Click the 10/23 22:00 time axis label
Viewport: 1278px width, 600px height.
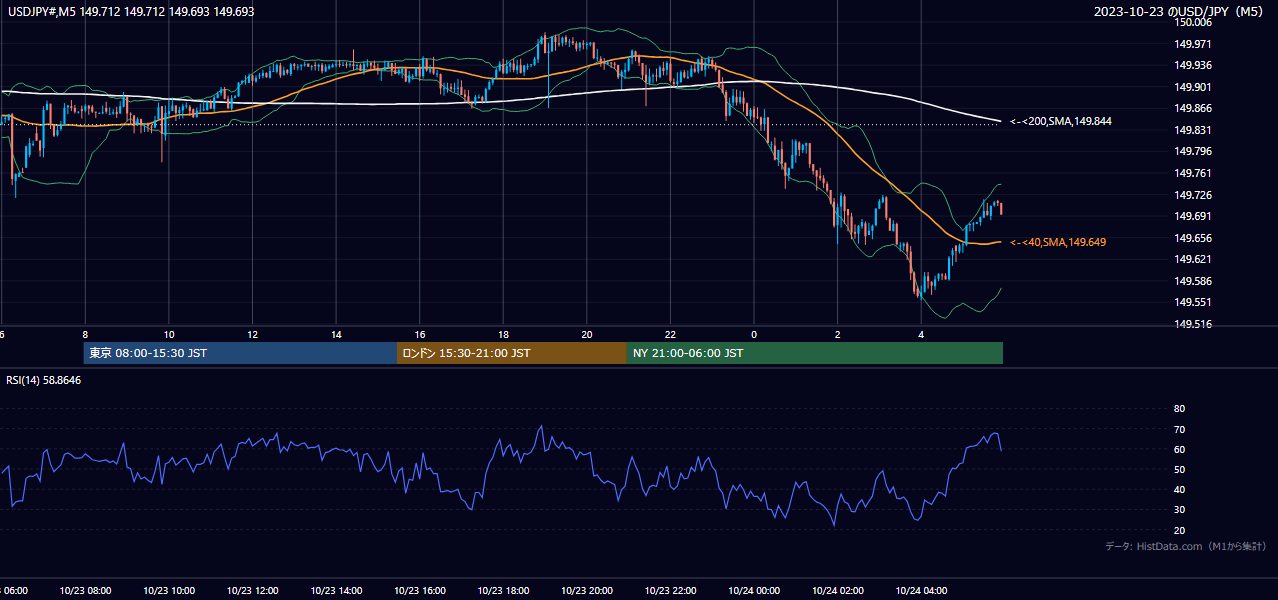pyautogui.click(x=671, y=590)
